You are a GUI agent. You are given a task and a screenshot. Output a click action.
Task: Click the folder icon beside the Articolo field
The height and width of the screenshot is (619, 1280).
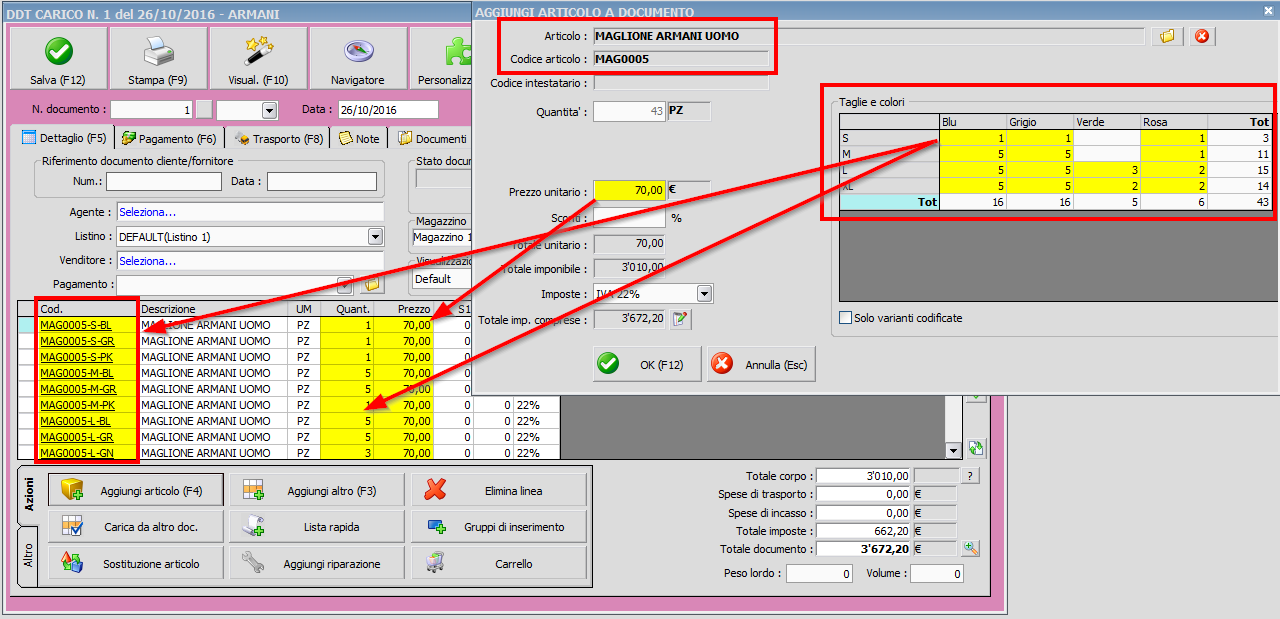pos(1167,36)
